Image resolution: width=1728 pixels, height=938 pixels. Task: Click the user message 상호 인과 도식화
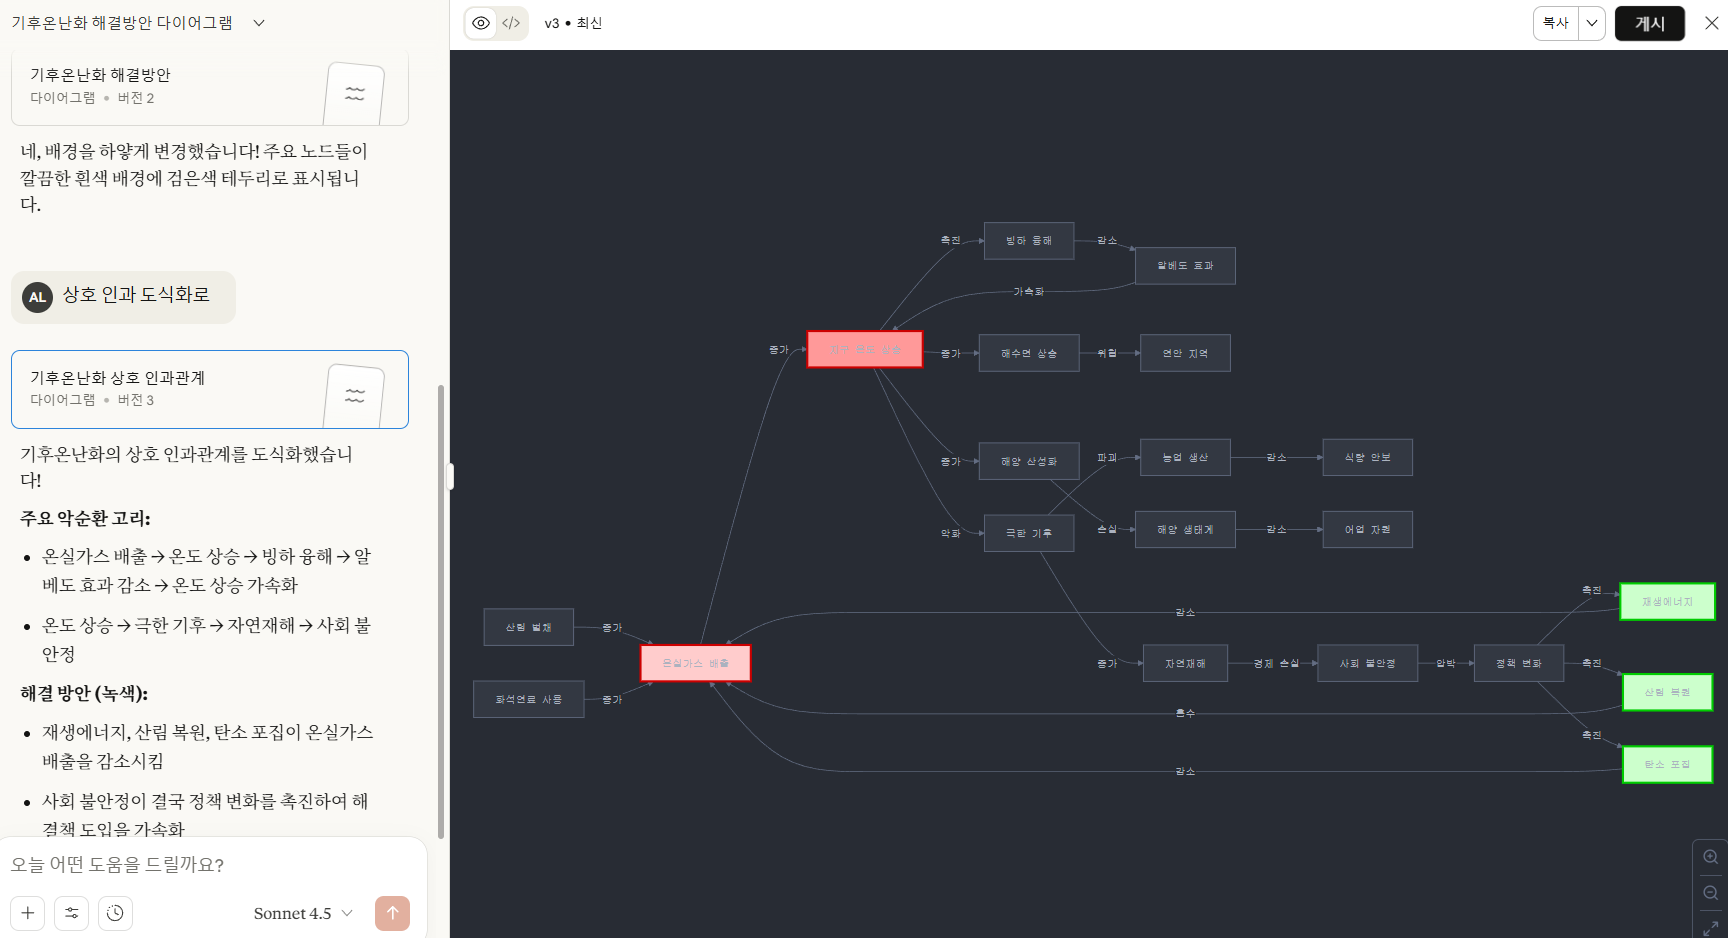pos(136,295)
